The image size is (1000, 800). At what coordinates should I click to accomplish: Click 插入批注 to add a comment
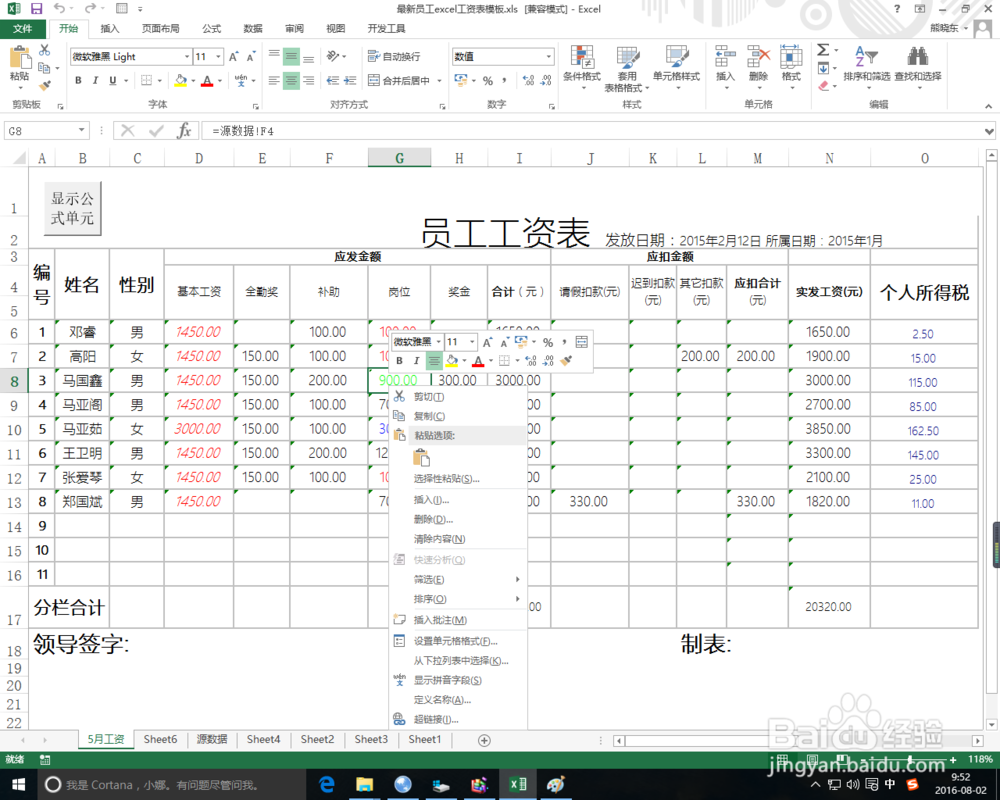440,619
